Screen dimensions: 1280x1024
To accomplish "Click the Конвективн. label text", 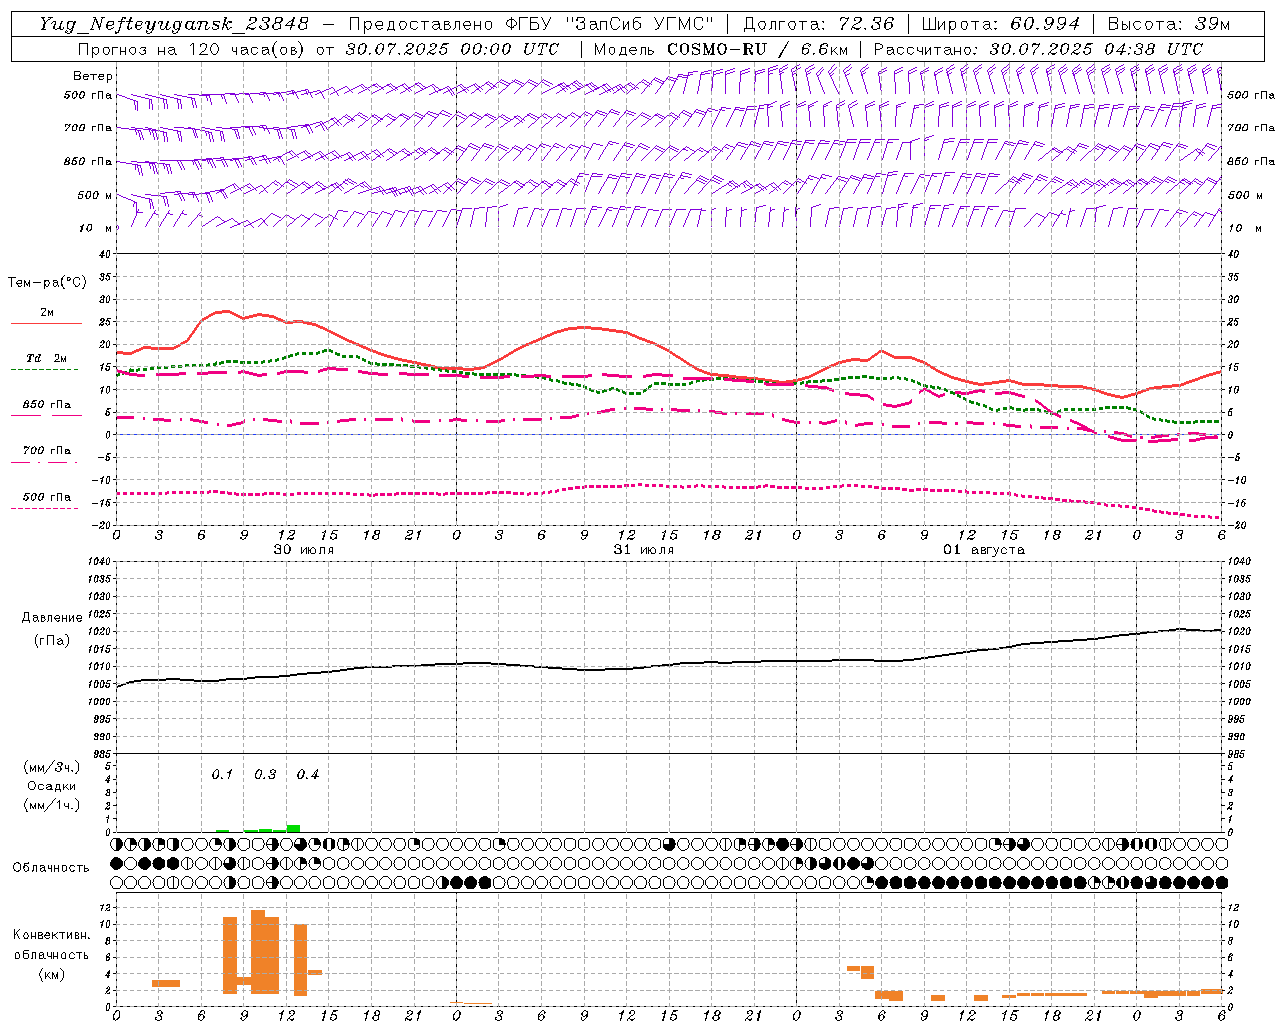I will pyautogui.click(x=51, y=935).
